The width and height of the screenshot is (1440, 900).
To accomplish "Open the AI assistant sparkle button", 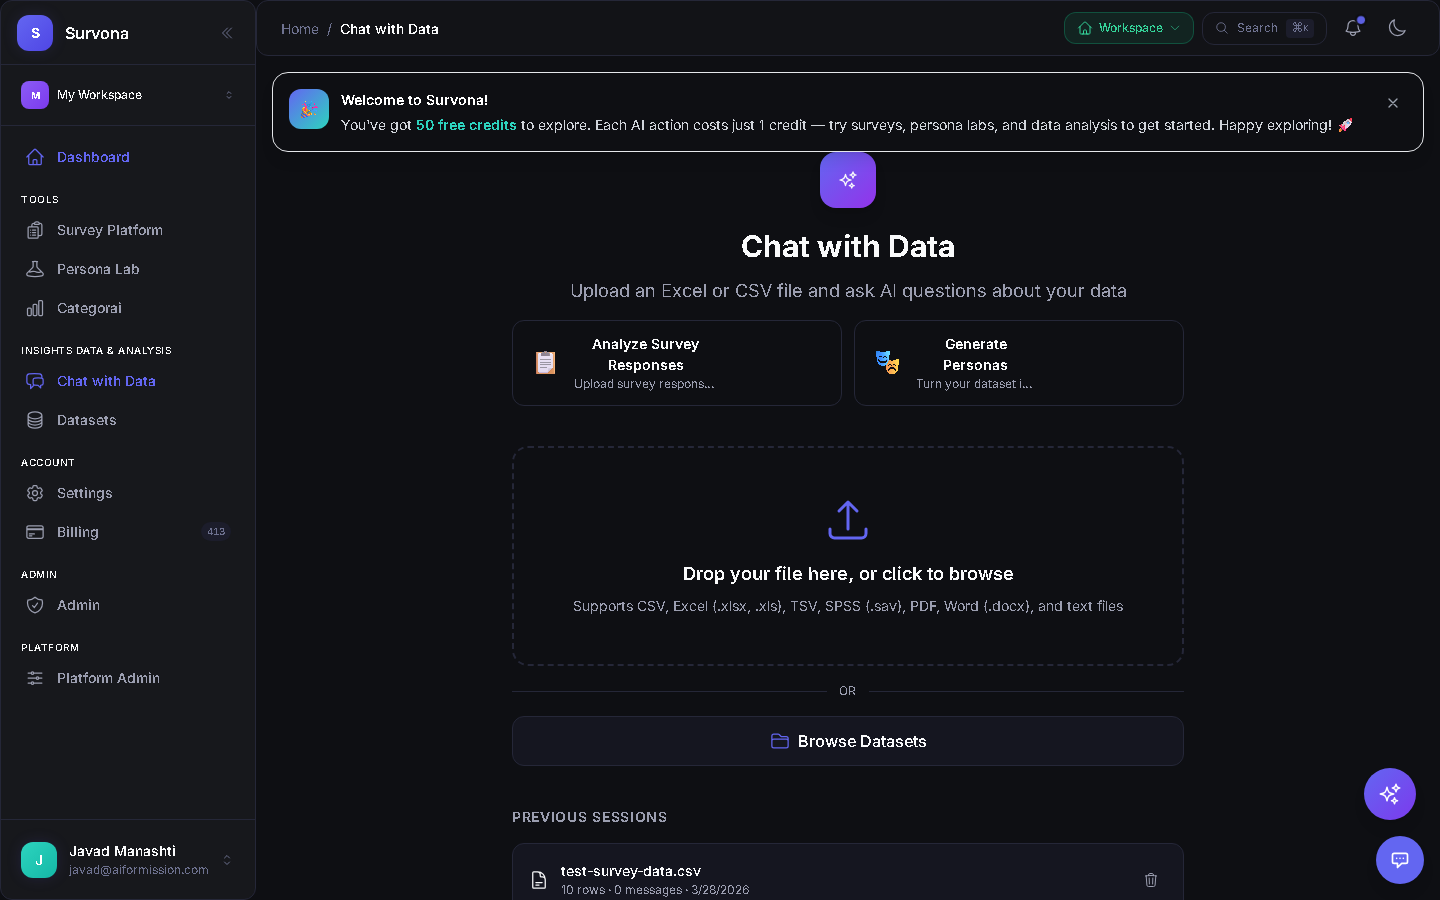I will (1389, 794).
